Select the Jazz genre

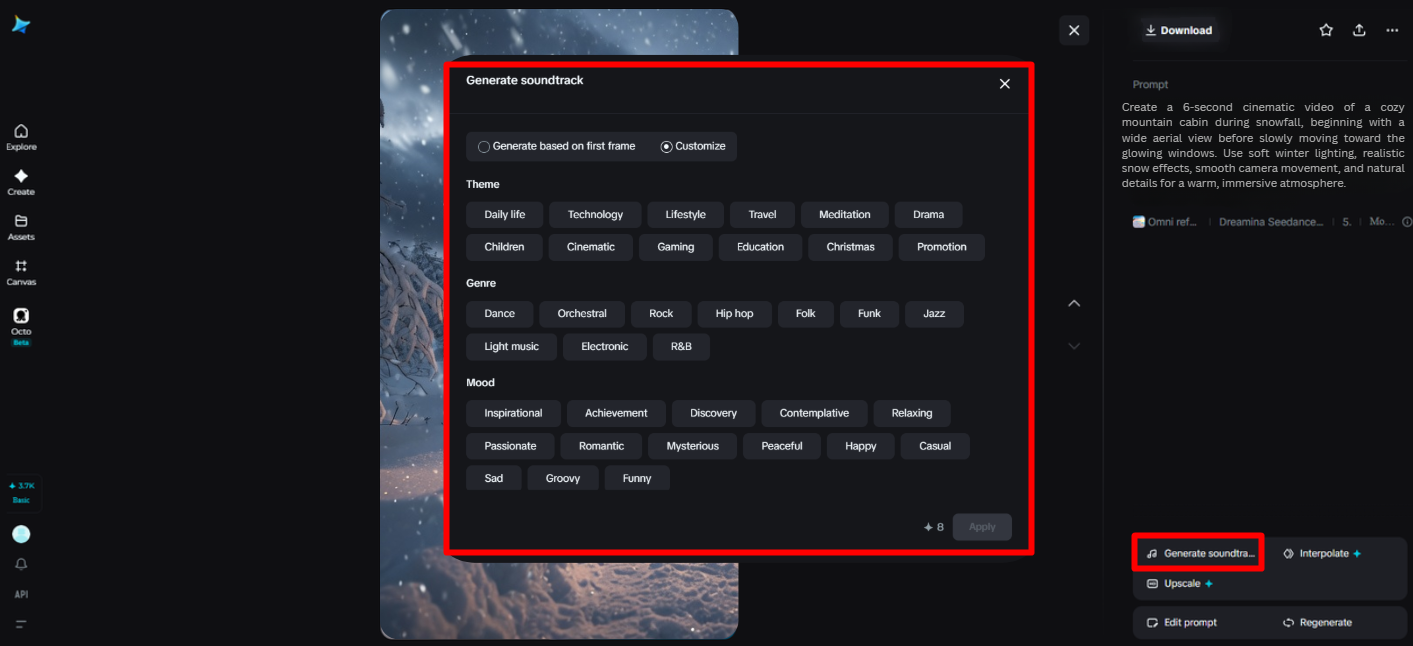pos(934,313)
